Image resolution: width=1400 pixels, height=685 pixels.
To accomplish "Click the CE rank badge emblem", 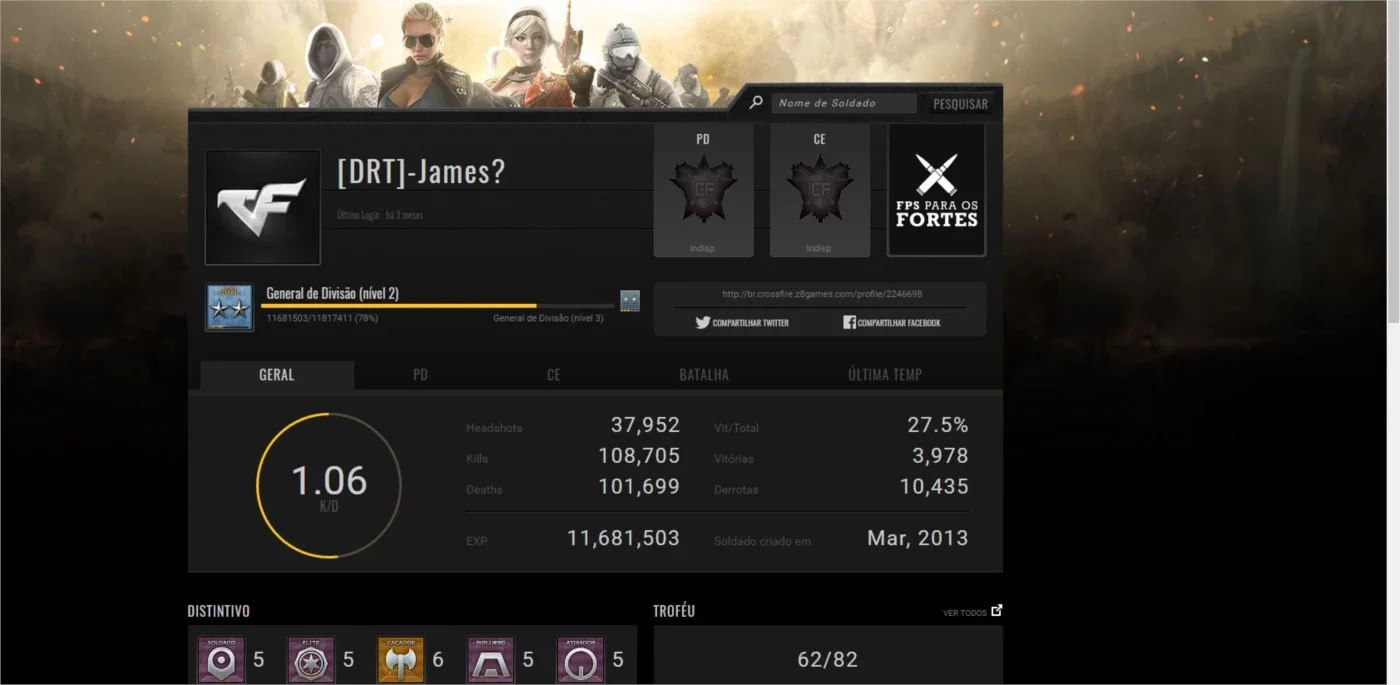I will [x=820, y=188].
